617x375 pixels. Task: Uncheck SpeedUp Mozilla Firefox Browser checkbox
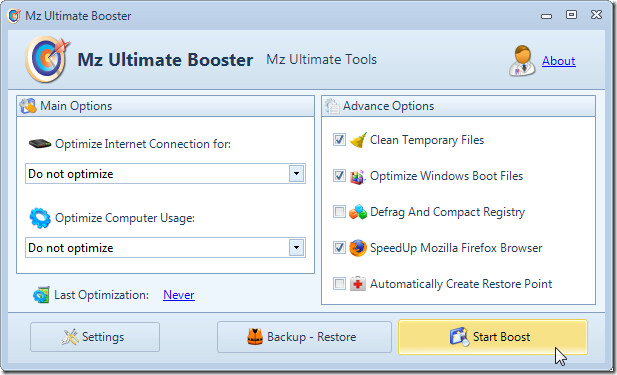point(339,248)
